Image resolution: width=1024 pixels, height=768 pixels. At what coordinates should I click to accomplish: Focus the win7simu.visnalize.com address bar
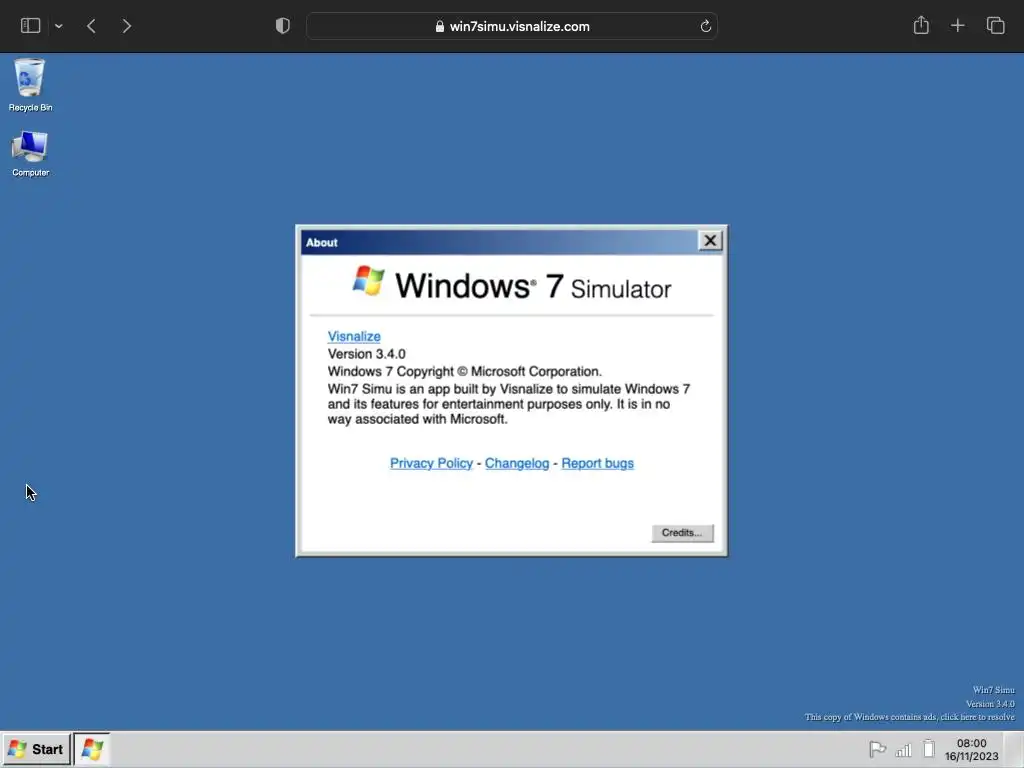512,26
